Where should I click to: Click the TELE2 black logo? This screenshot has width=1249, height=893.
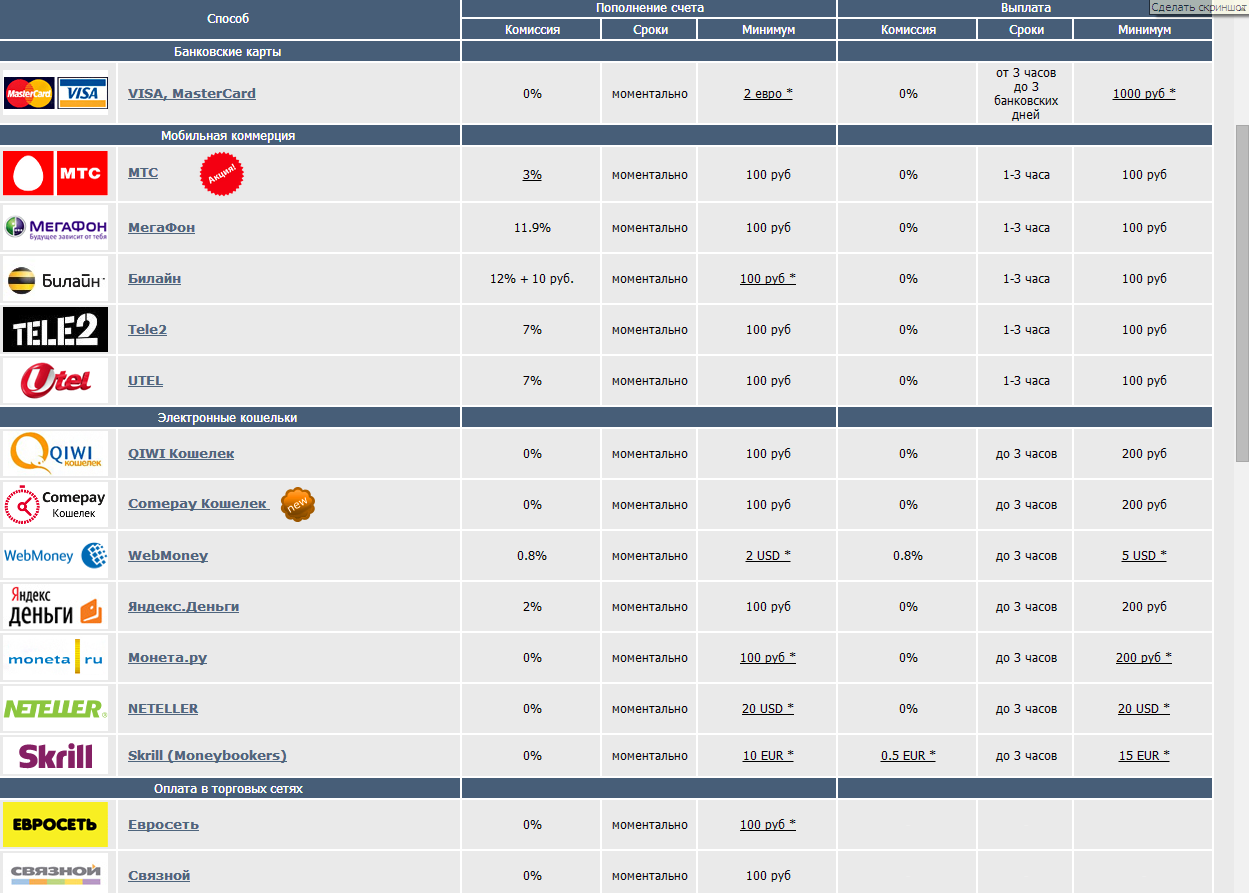coord(55,330)
